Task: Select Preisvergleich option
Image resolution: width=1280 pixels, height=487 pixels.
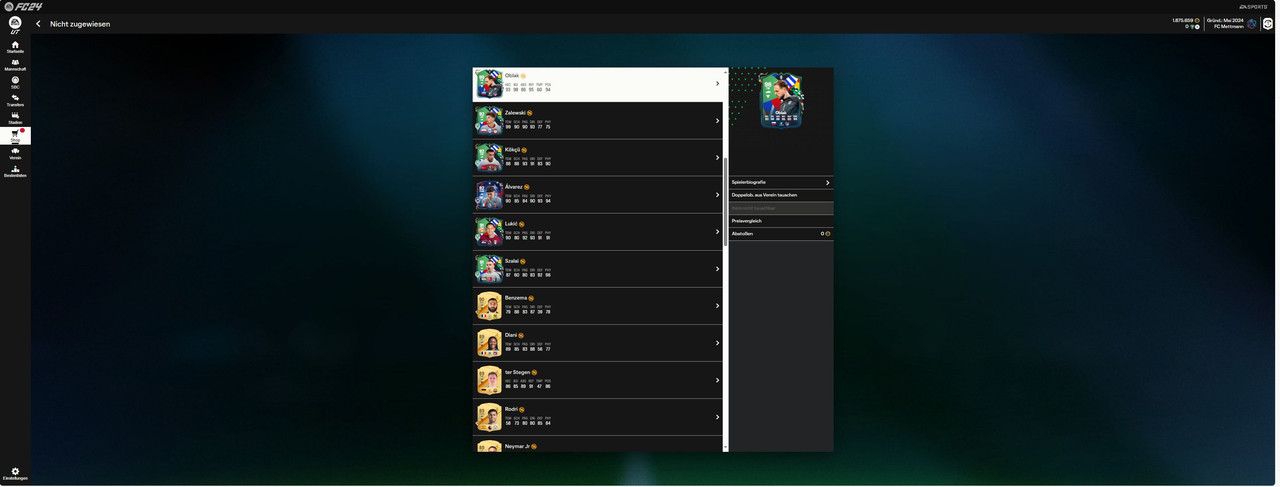Action: (x=781, y=221)
